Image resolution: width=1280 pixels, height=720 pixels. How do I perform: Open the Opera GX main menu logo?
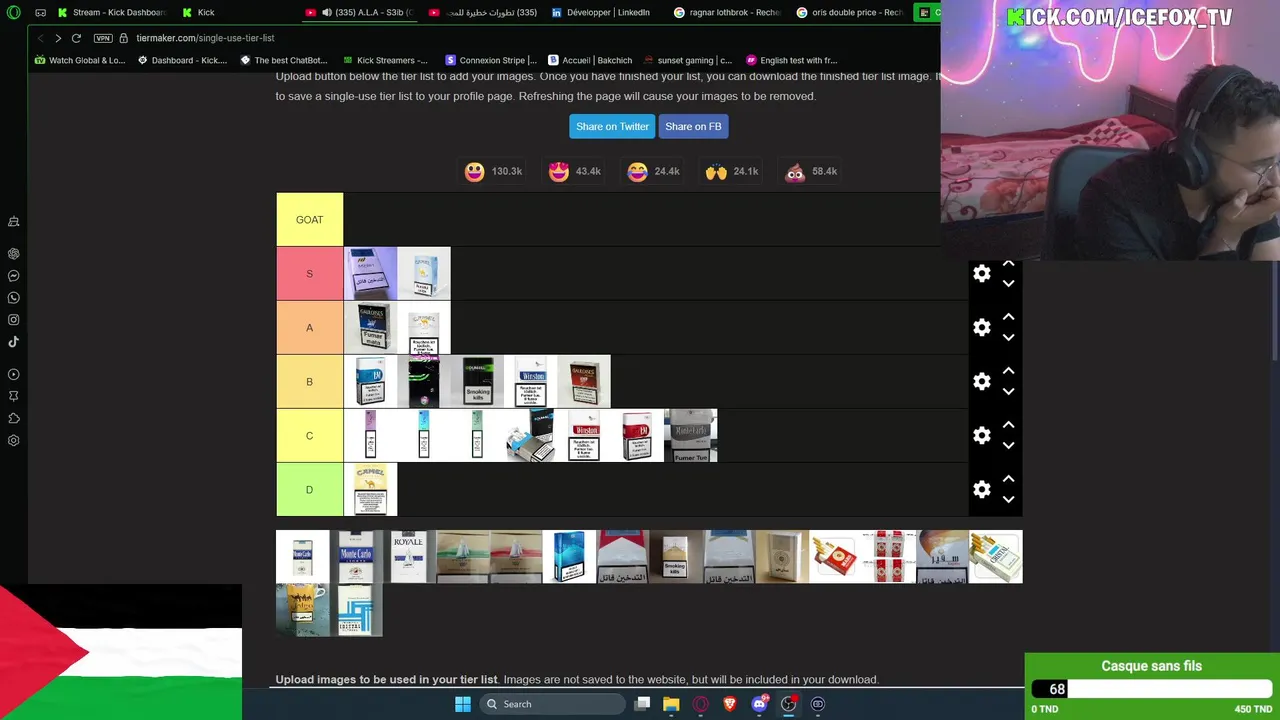[13, 12]
